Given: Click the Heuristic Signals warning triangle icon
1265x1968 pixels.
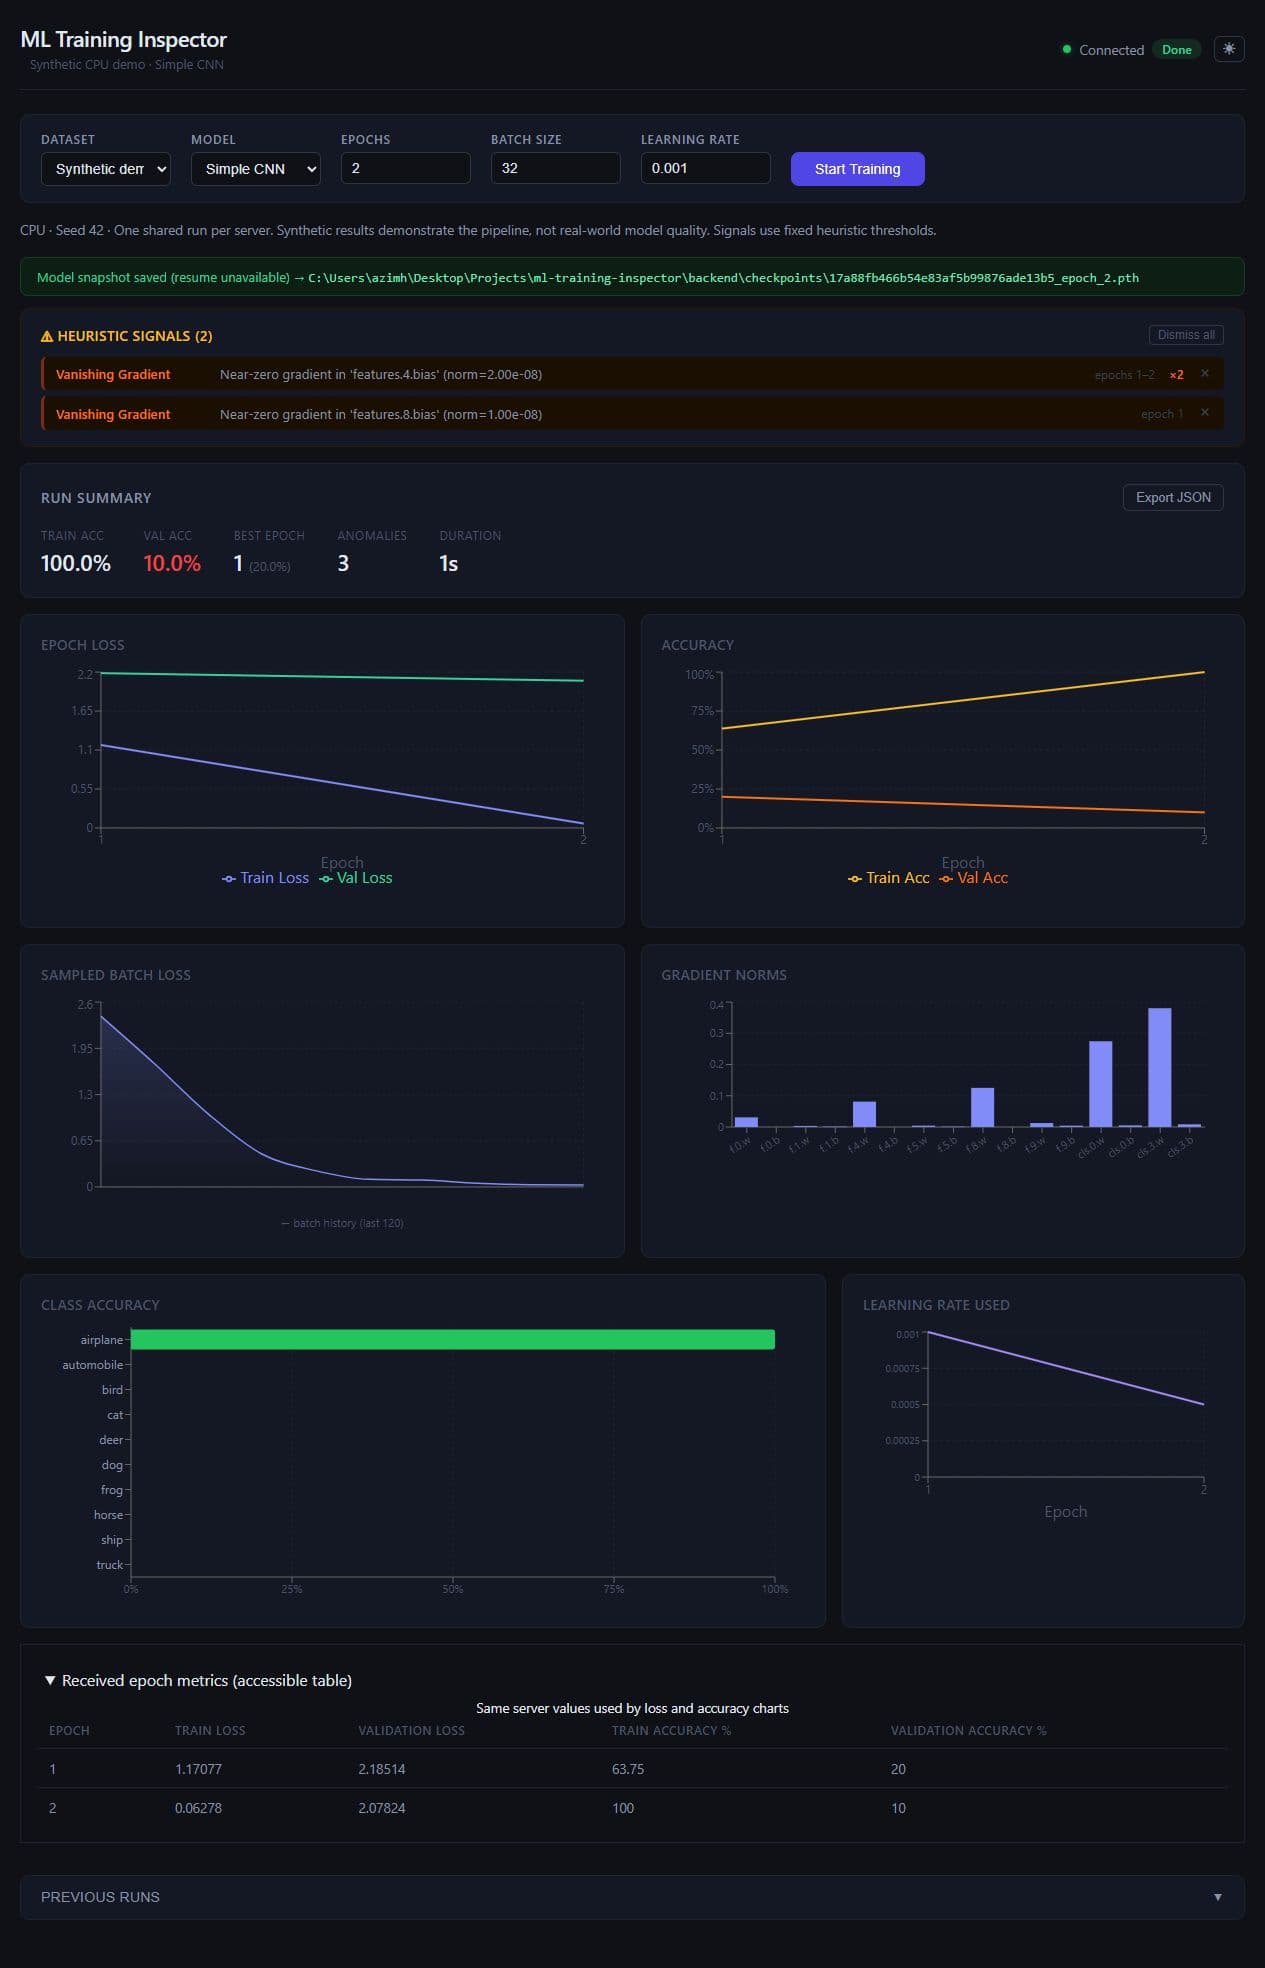Looking at the screenshot, I should click(46, 336).
